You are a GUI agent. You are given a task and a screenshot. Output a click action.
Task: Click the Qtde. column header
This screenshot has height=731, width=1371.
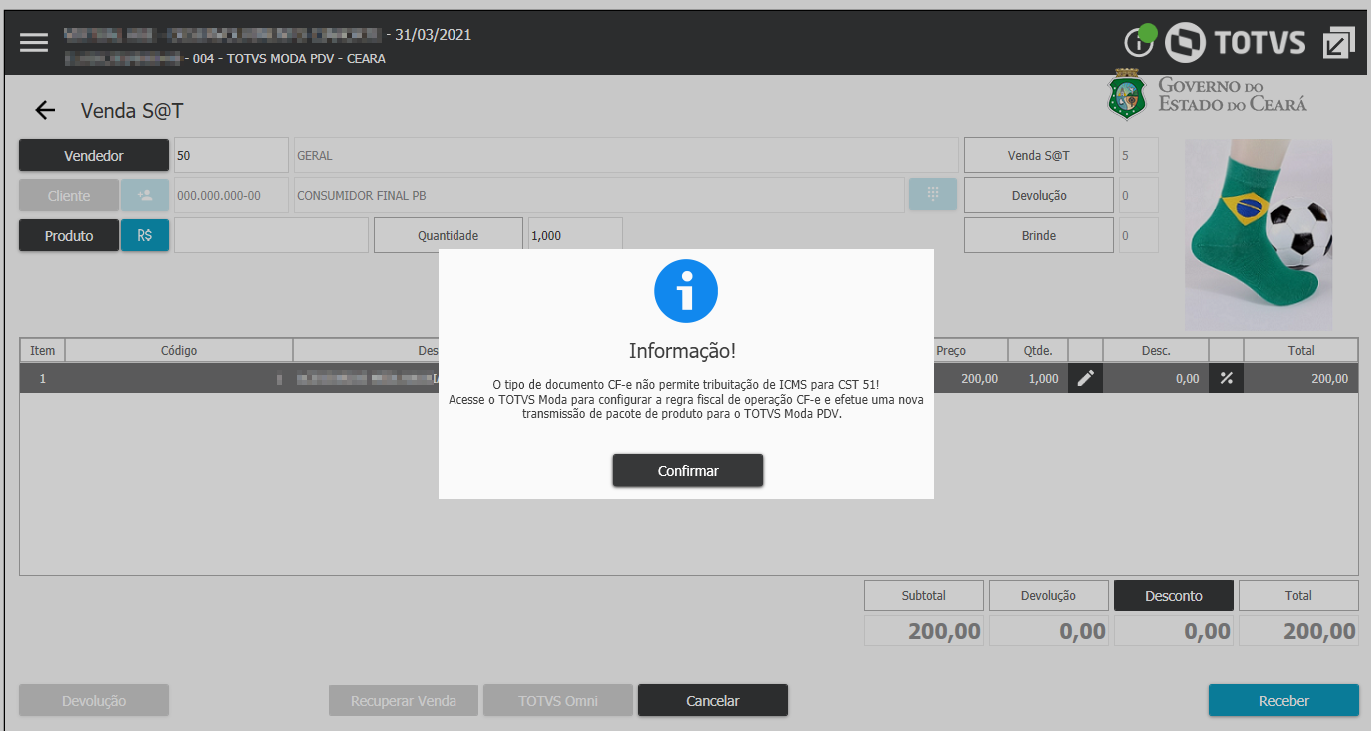tap(1038, 350)
